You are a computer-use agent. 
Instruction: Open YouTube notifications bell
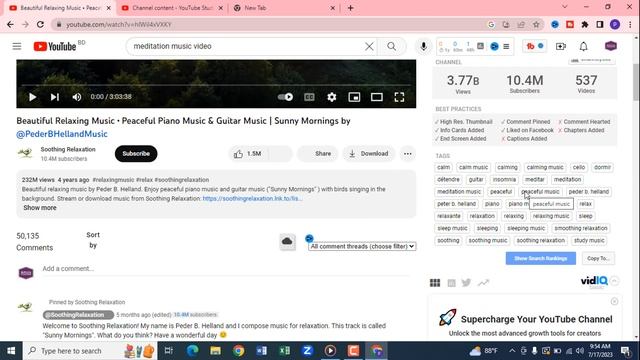[584, 46]
